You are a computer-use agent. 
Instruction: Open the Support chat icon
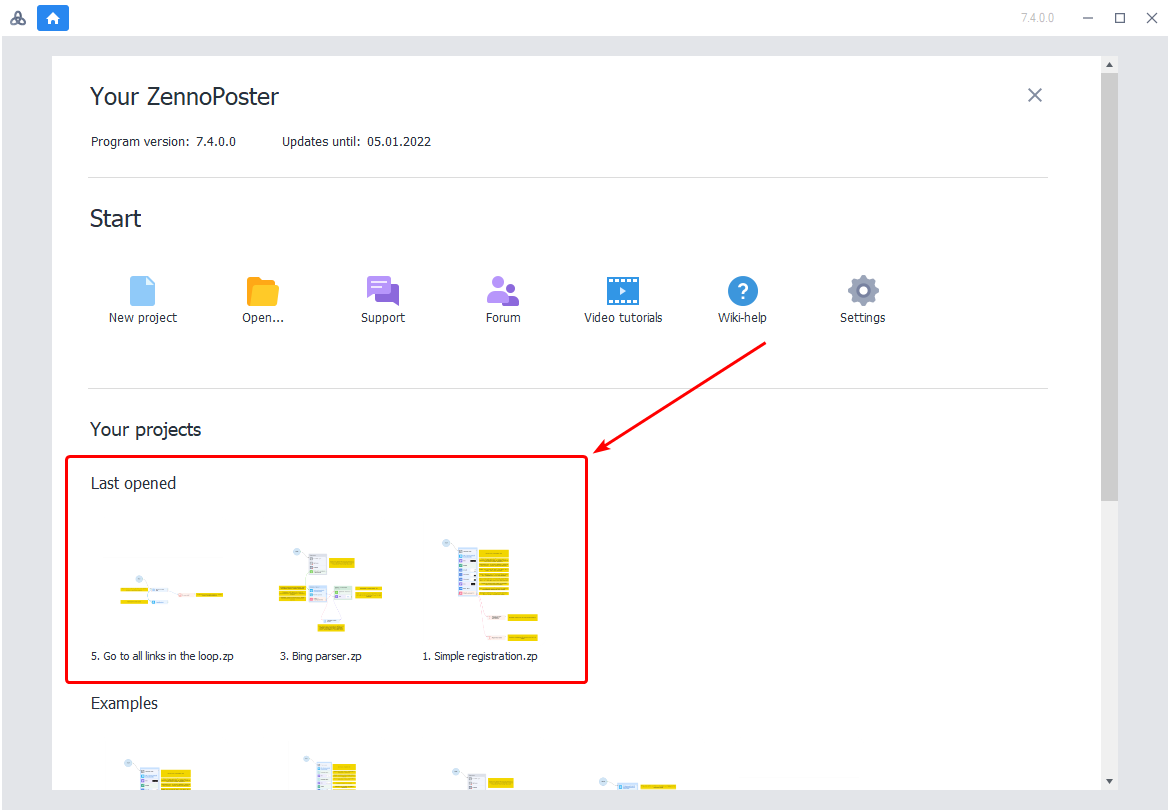(x=382, y=291)
